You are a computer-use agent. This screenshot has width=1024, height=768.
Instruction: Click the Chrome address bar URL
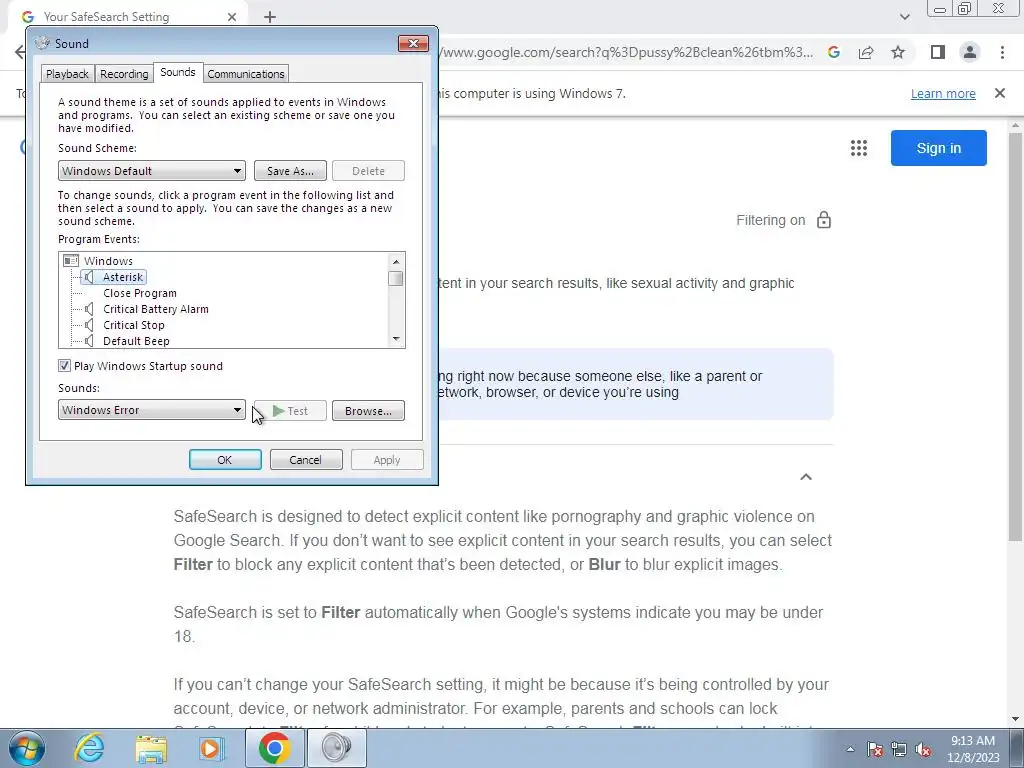[x=627, y=52]
